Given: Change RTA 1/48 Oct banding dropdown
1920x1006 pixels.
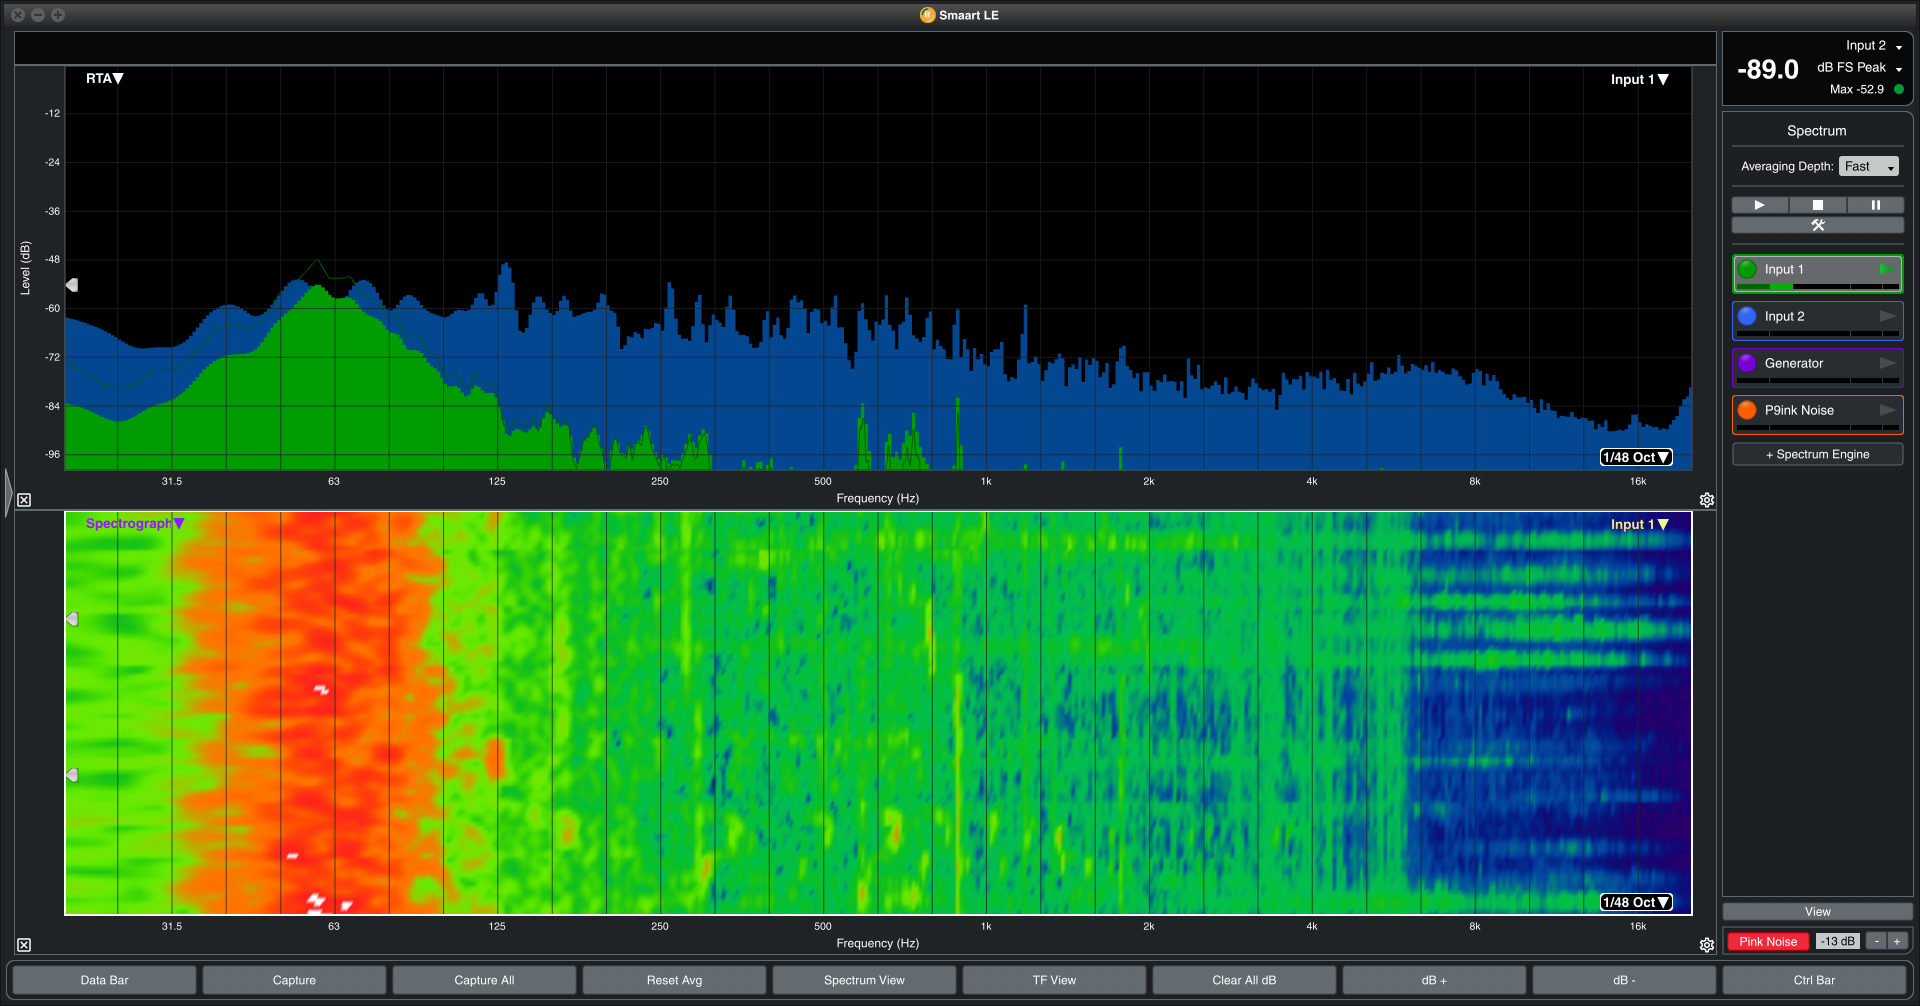Looking at the screenshot, I should click(1636, 457).
